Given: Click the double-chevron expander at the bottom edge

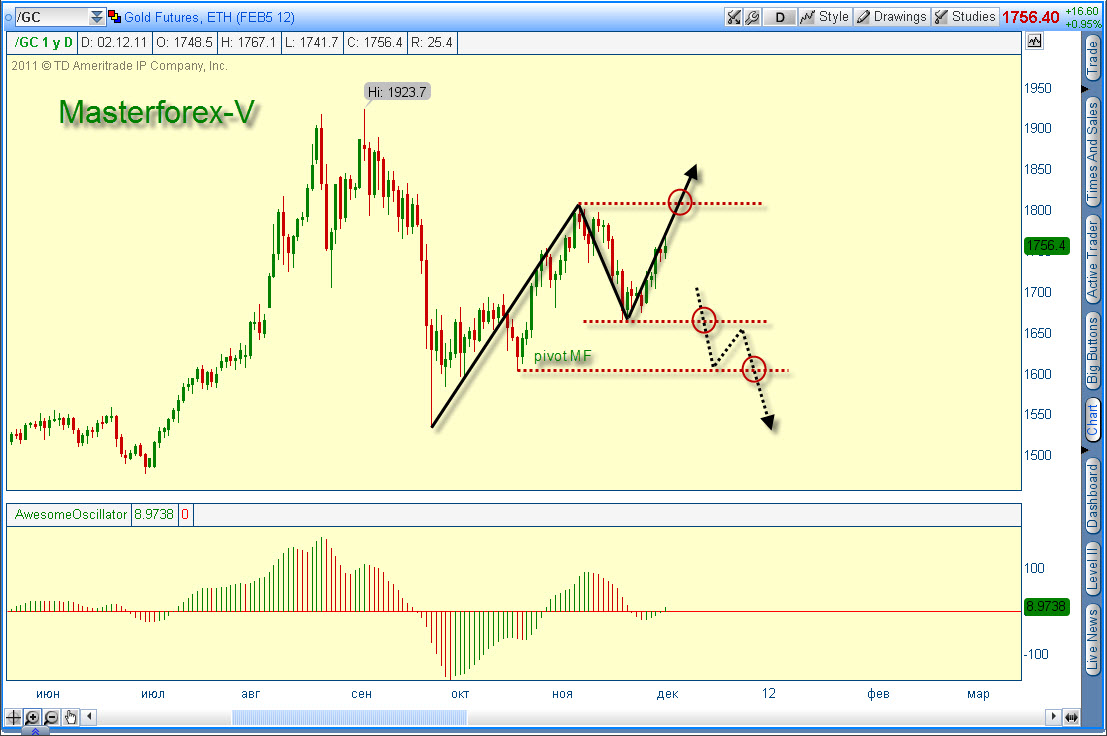Looking at the screenshot, I should click(x=35, y=731).
